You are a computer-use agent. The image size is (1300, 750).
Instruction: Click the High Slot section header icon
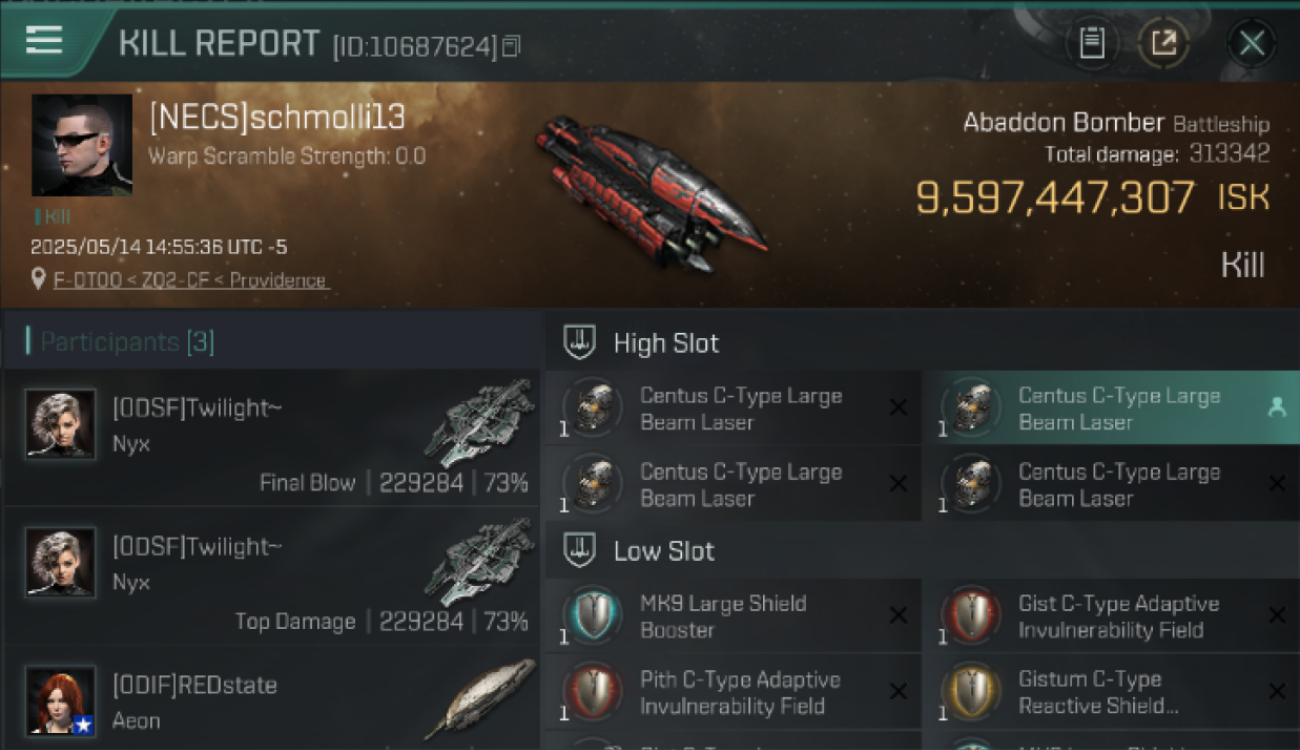click(580, 343)
